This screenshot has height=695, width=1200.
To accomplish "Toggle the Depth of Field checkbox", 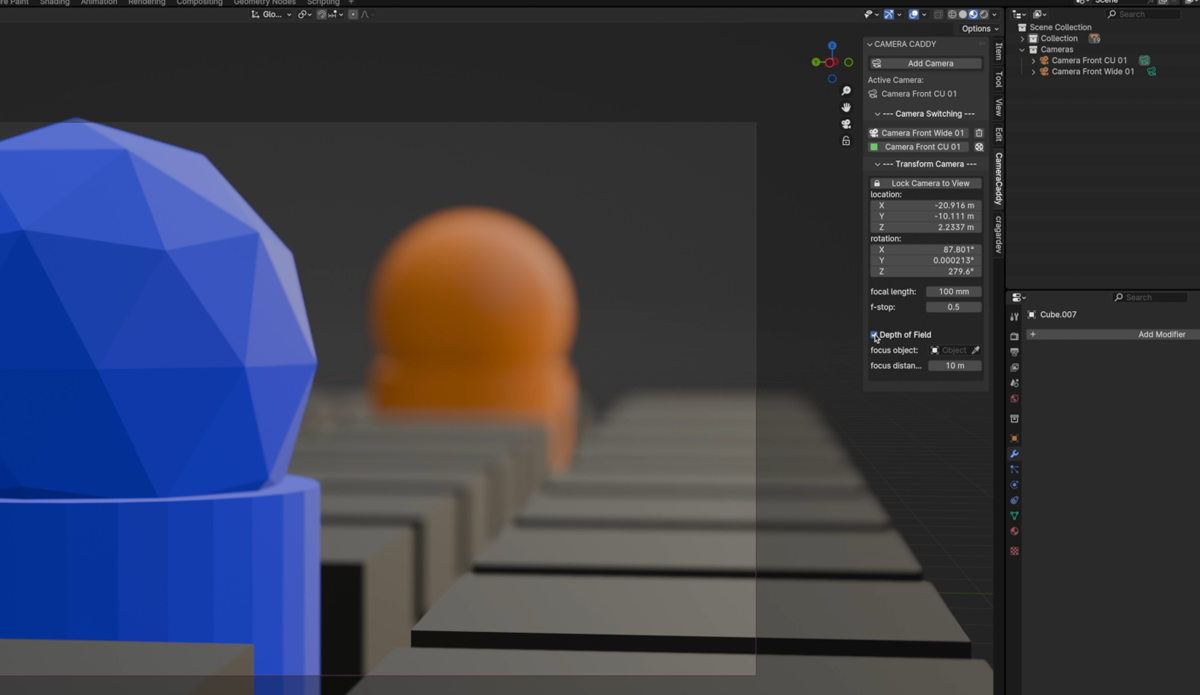I will coord(874,335).
